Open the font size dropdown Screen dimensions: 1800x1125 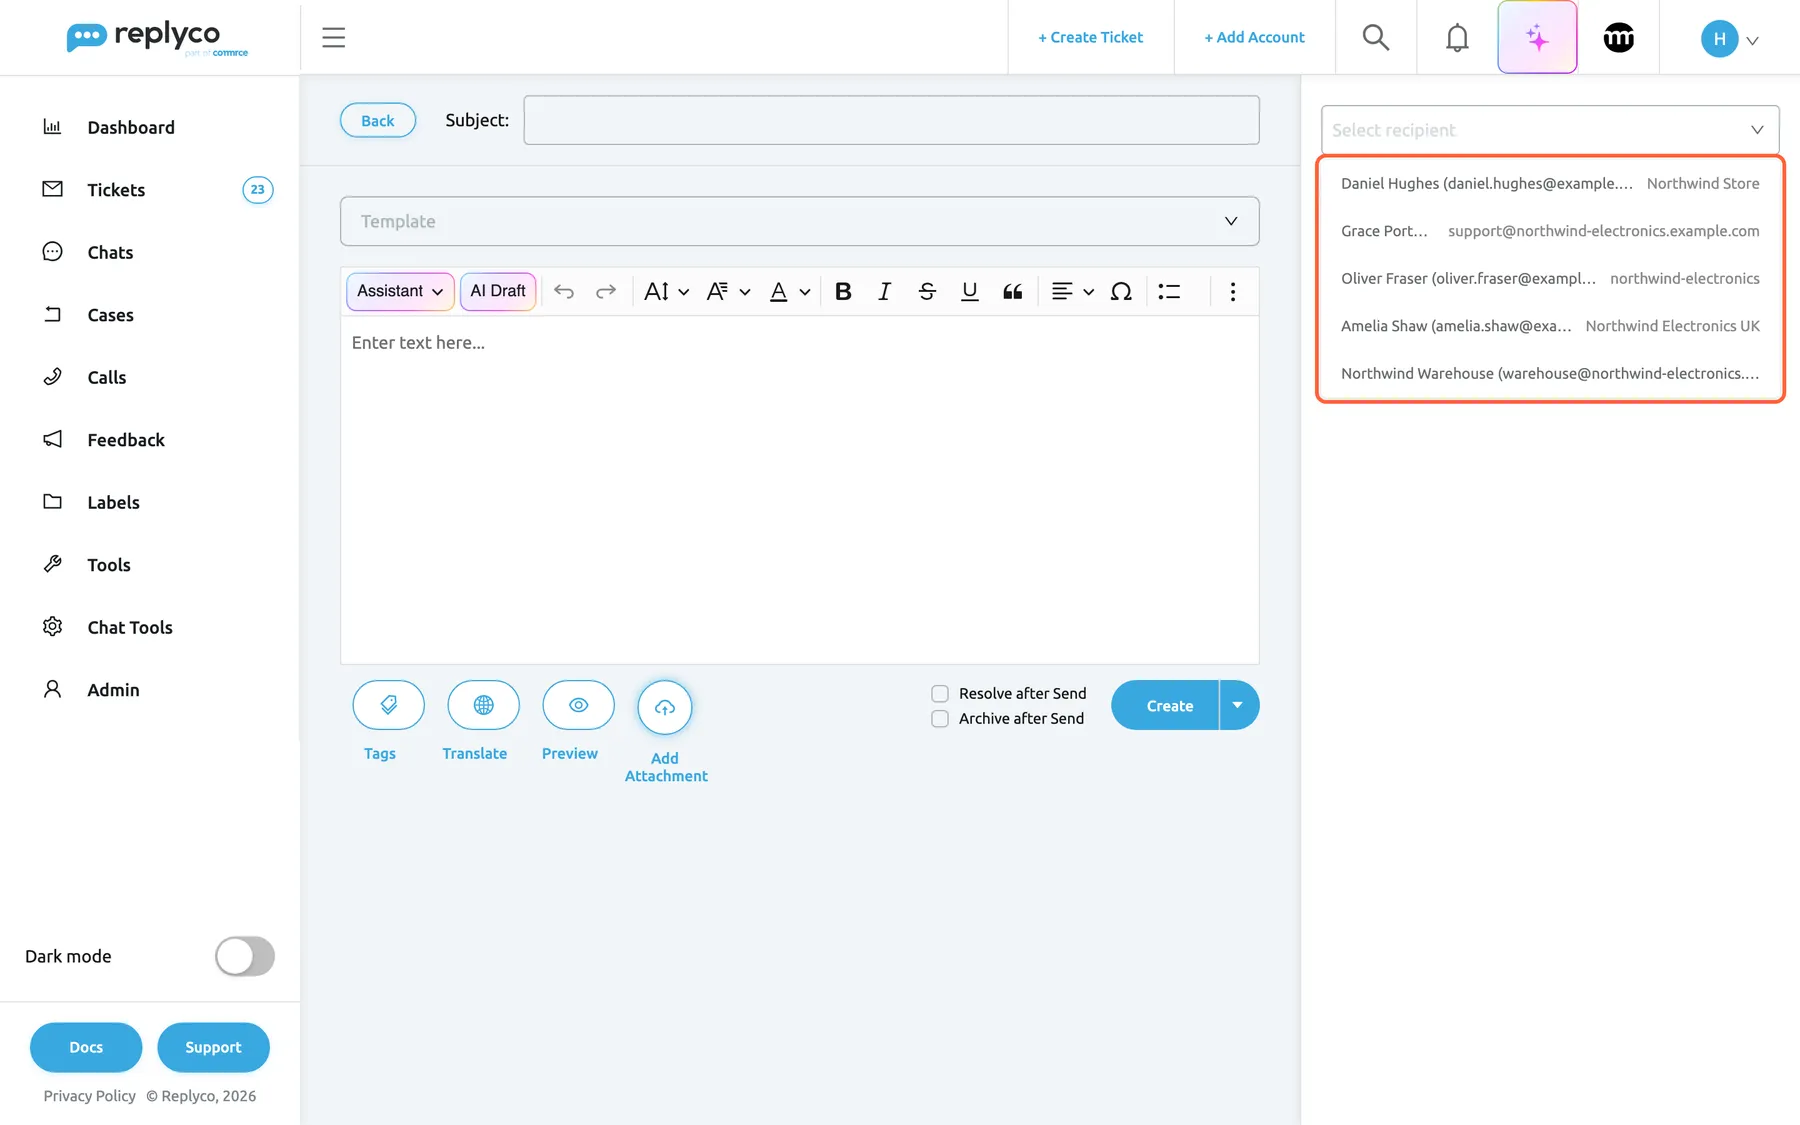click(x=667, y=291)
